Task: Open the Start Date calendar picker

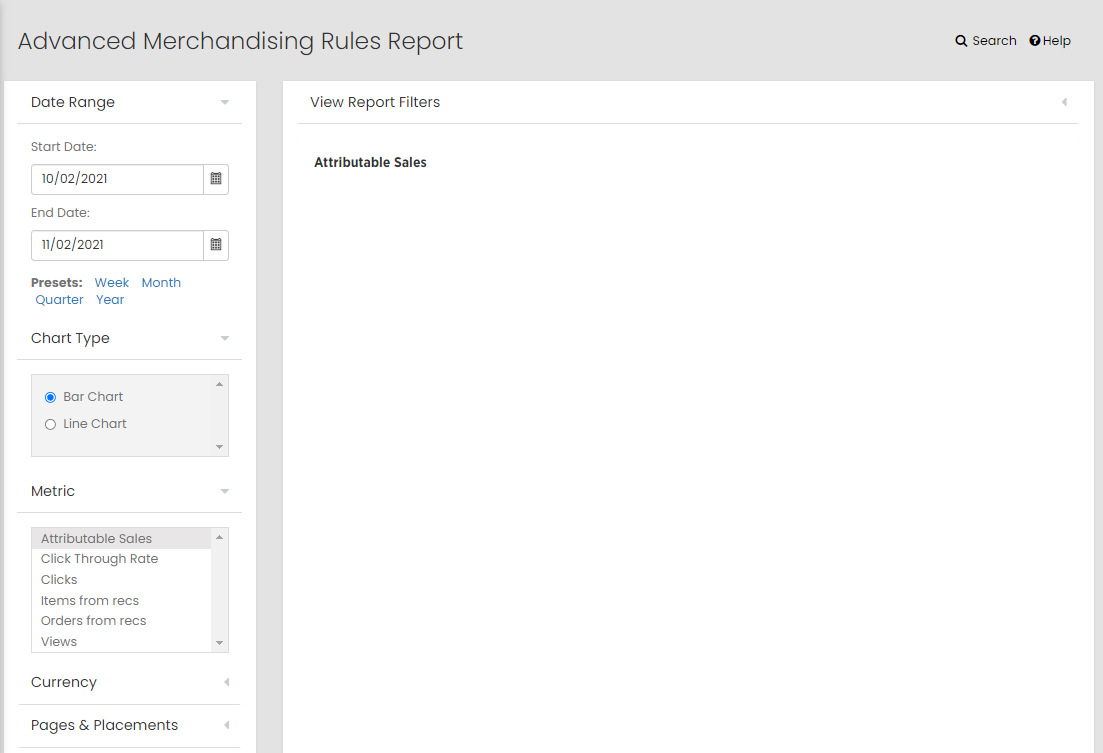Action: [x=216, y=179]
